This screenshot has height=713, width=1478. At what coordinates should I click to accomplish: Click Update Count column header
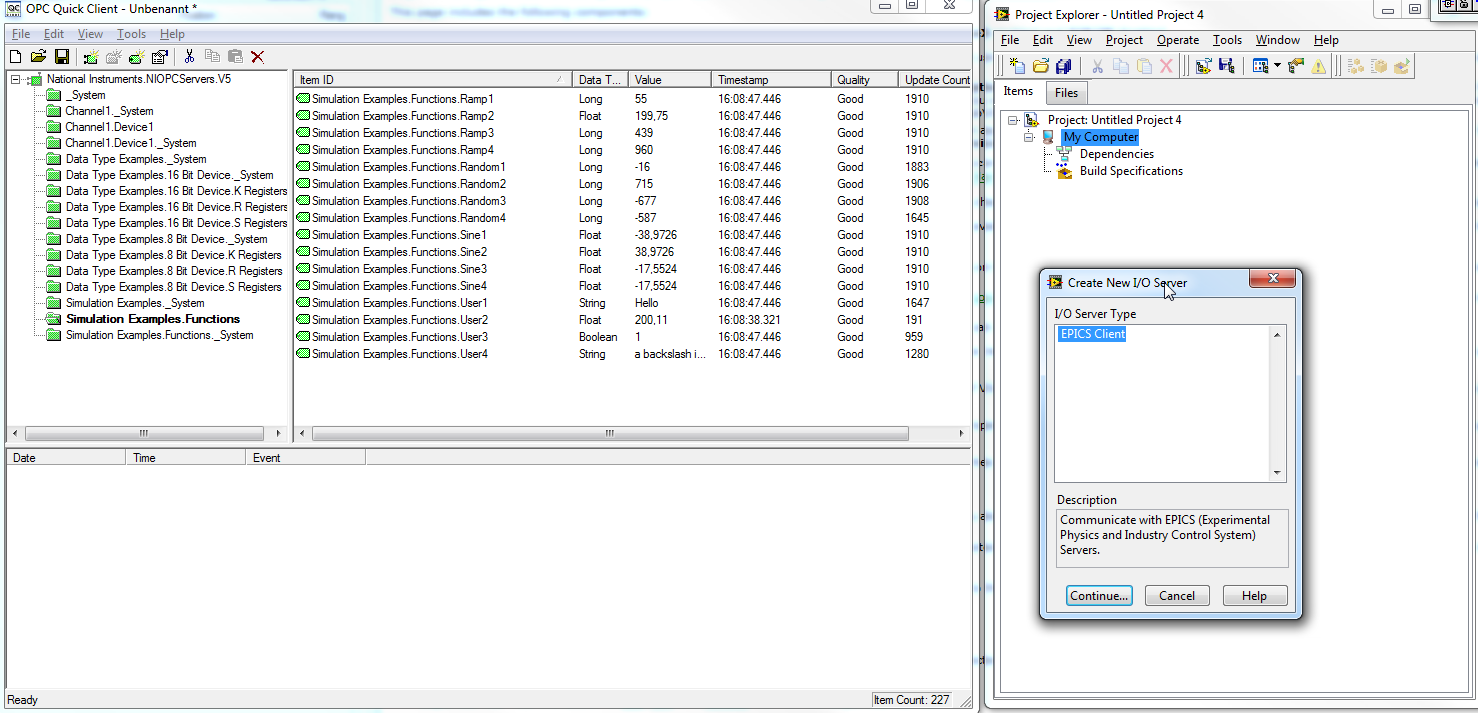pos(935,80)
